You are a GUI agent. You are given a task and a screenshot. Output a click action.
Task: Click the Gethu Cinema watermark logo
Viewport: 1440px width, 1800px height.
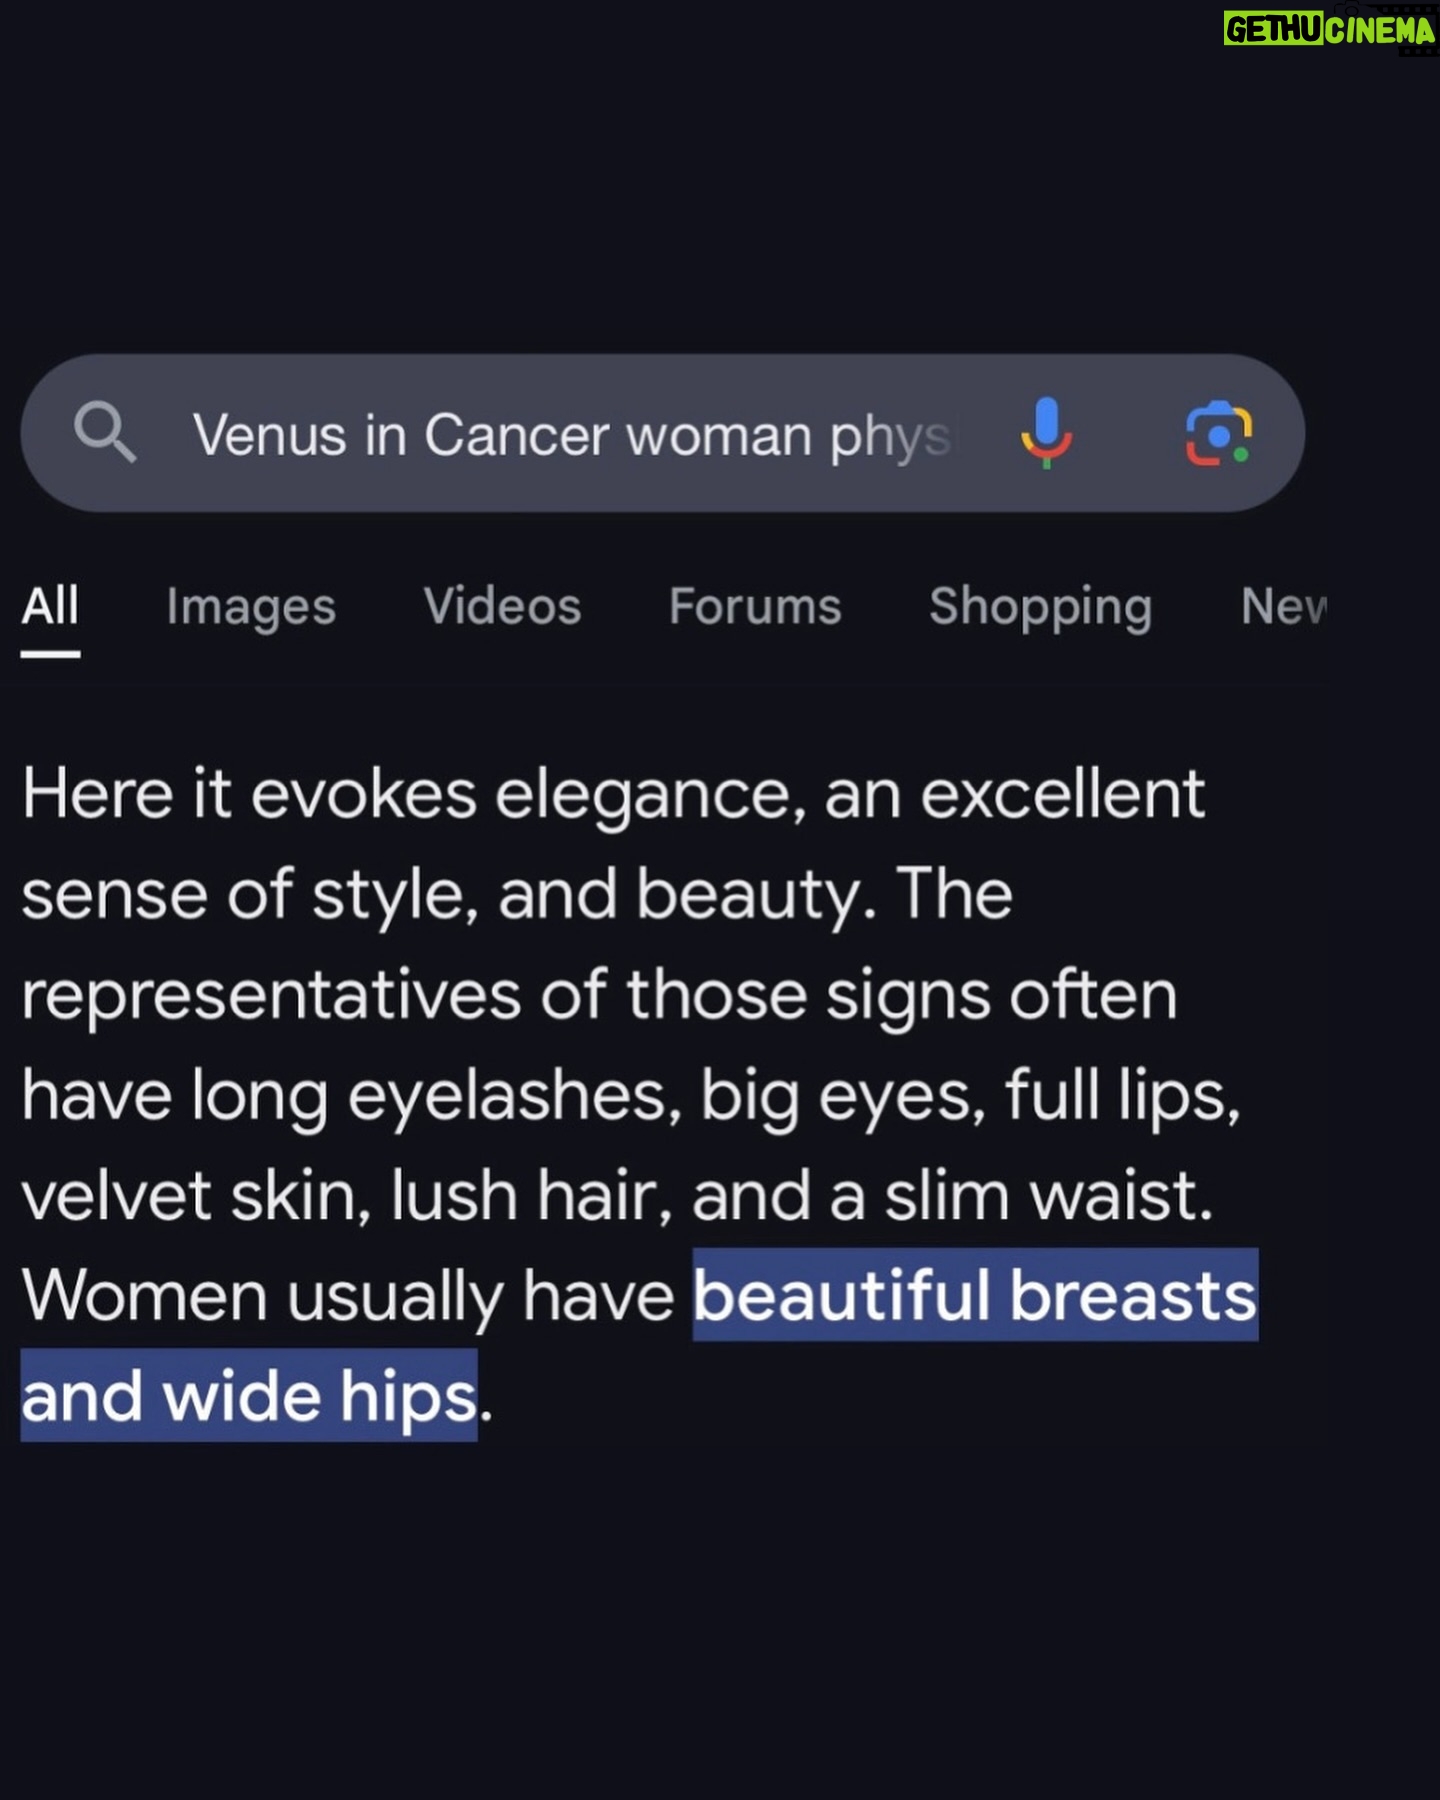[1329, 30]
